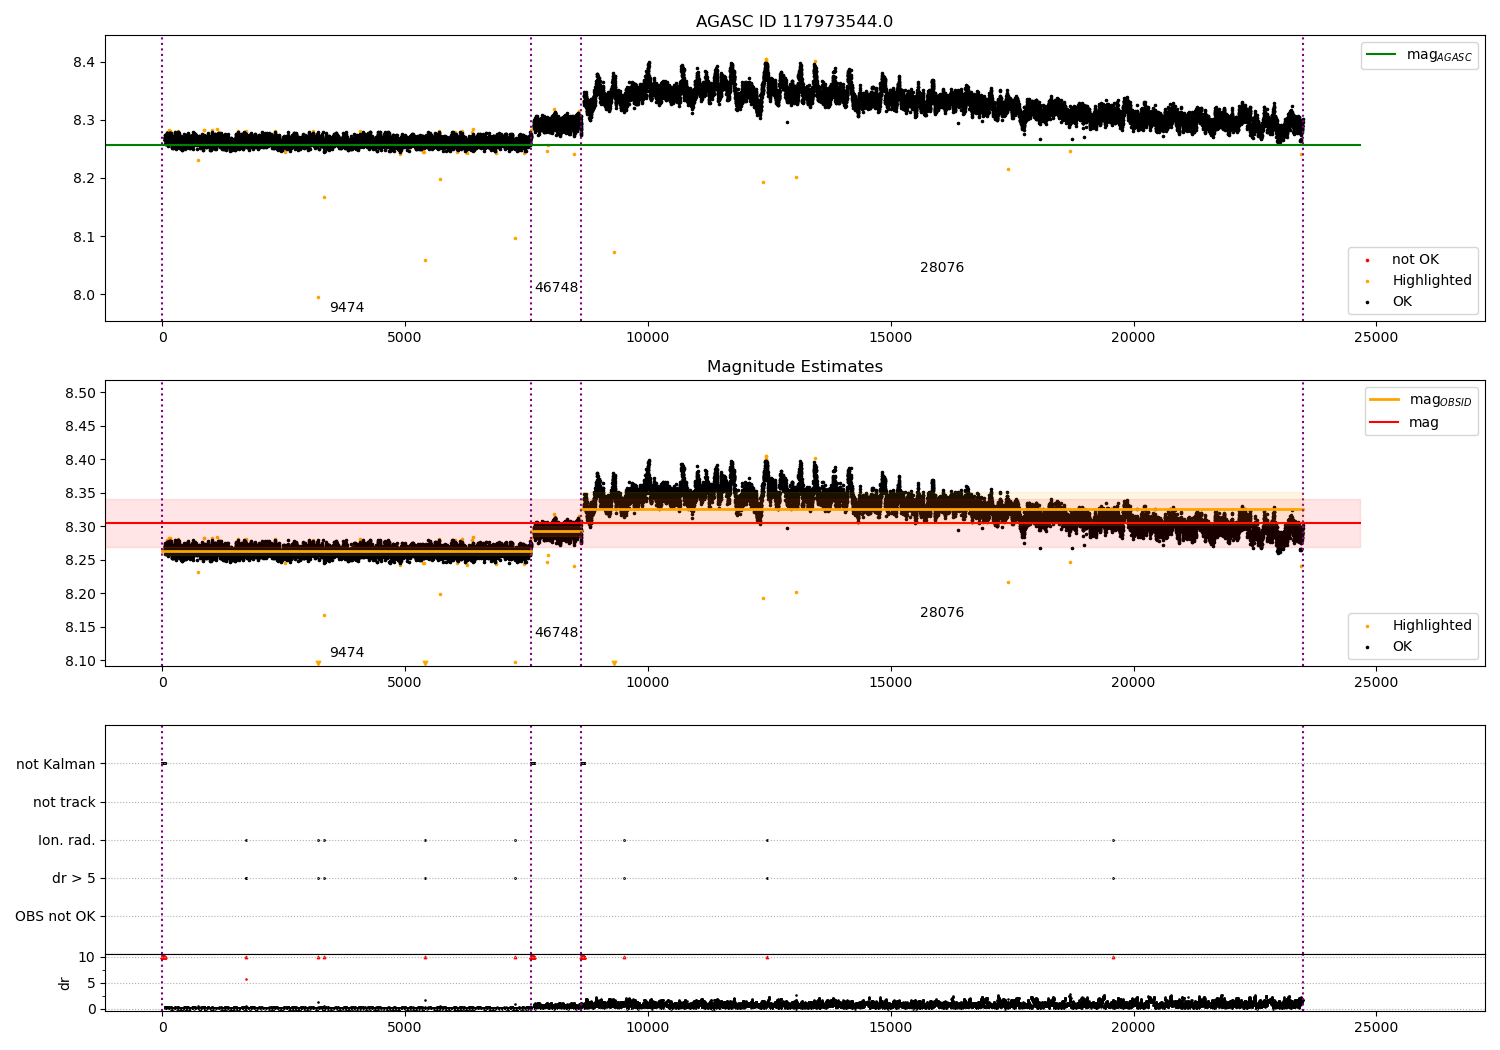Click the "Magnitude Estimates" plot title
Viewport: 1500px width, 1050px height.
pyautogui.click(x=794, y=367)
